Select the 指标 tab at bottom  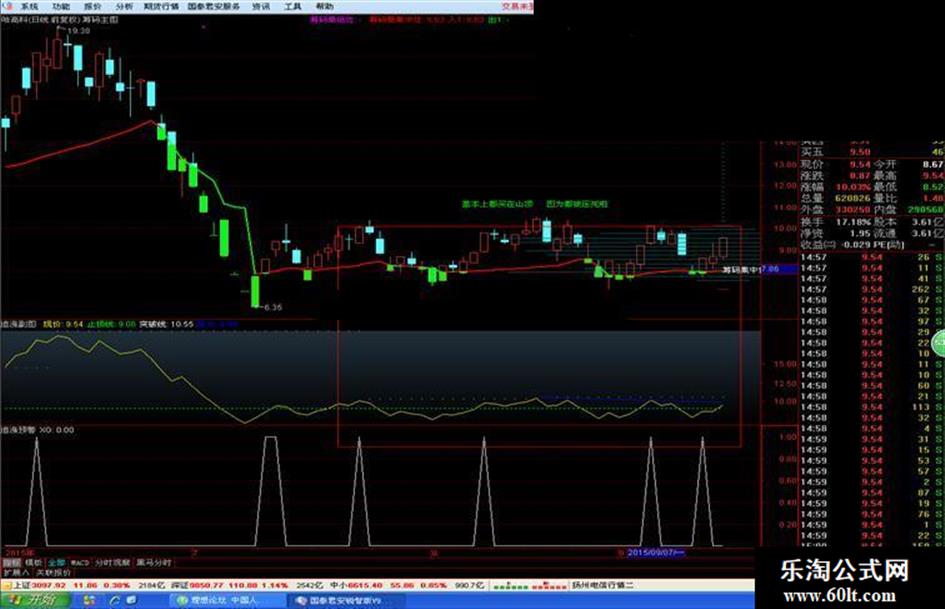point(11,563)
